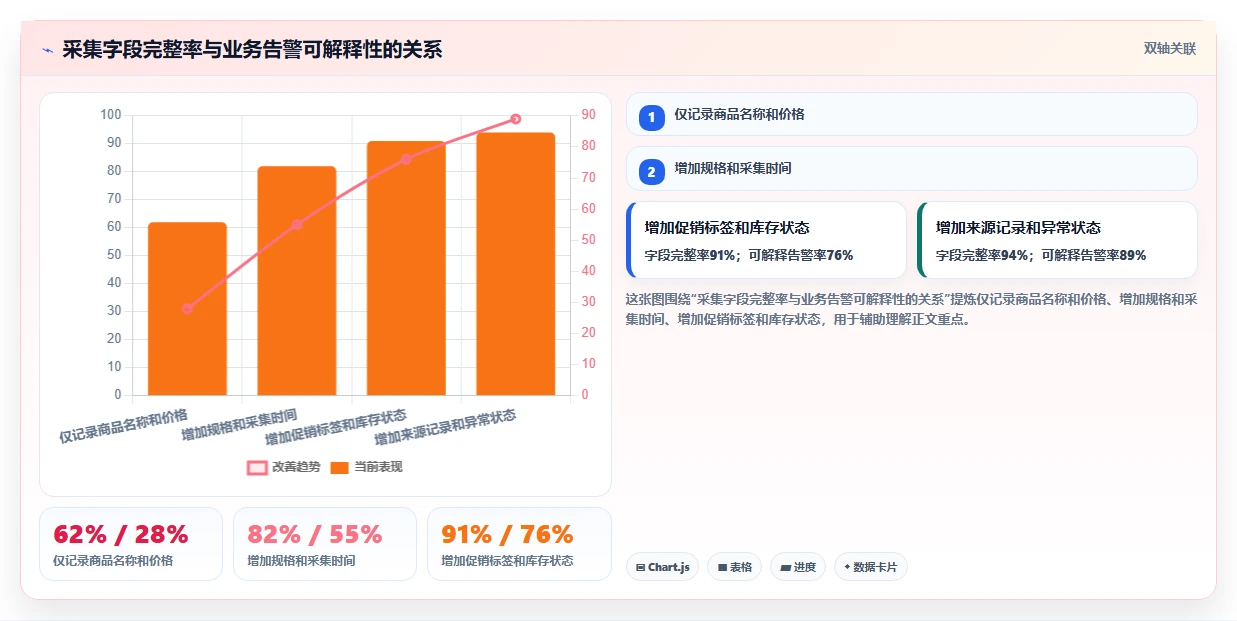Click the 双轴关联 label in header
This screenshot has height=621, width=1237.
(x=1170, y=48)
